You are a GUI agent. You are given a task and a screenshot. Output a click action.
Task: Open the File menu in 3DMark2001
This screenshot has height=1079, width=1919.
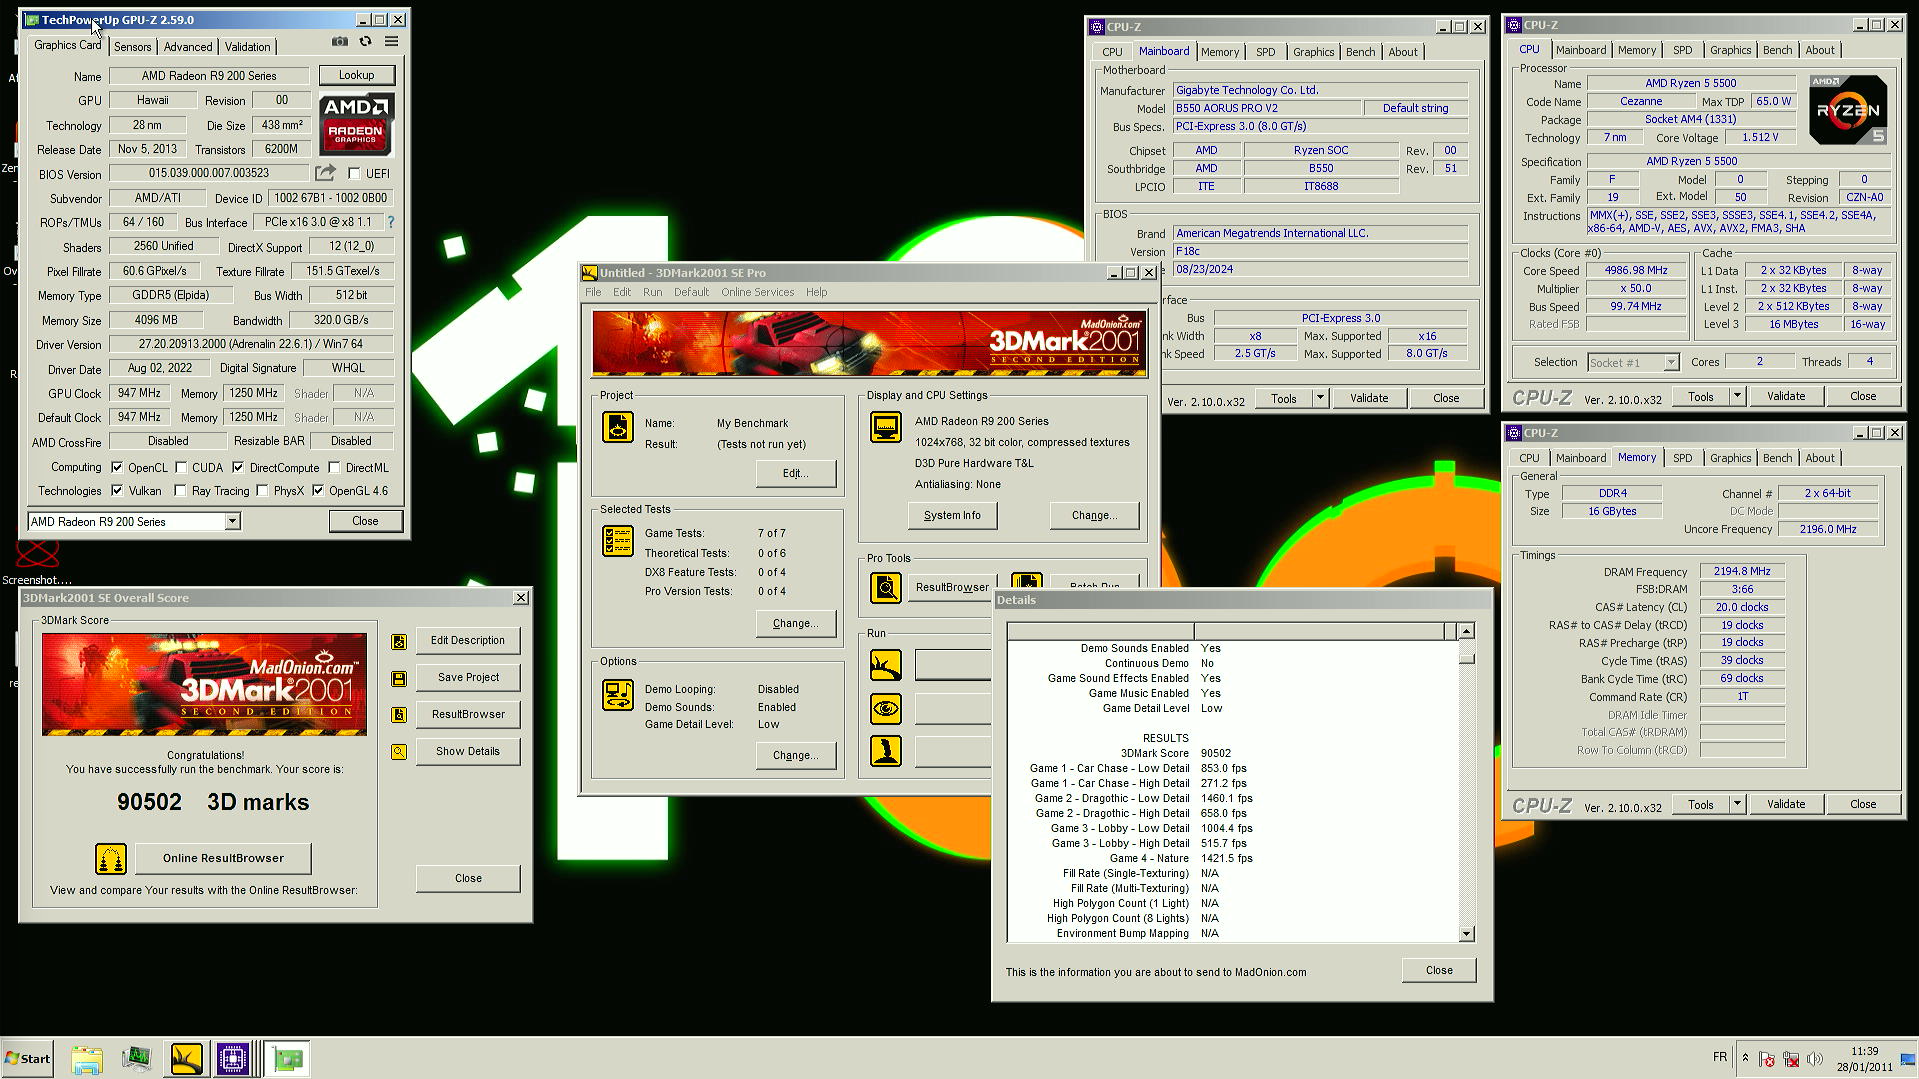pyautogui.click(x=593, y=293)
